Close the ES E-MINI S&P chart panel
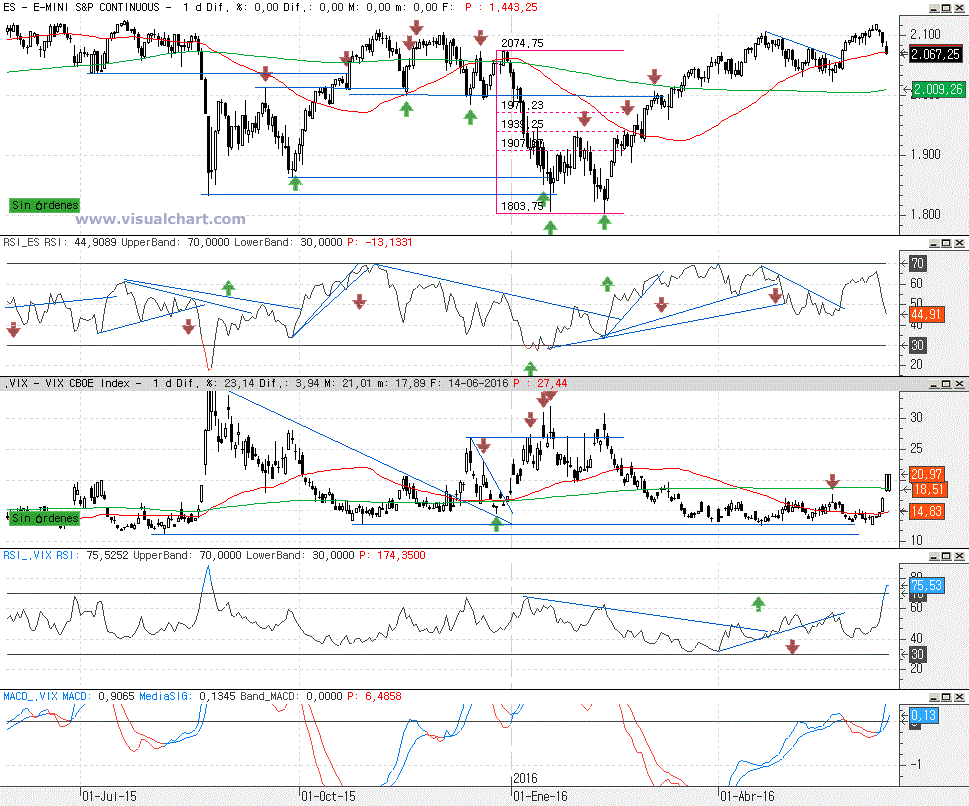Screen dimensions: 969x806 pos(958,9)
